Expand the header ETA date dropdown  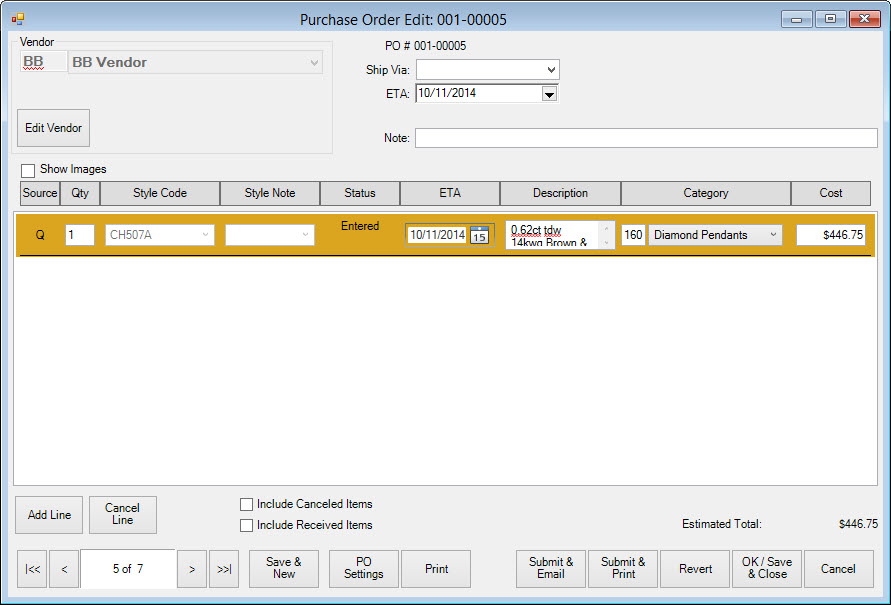[549, 94]
